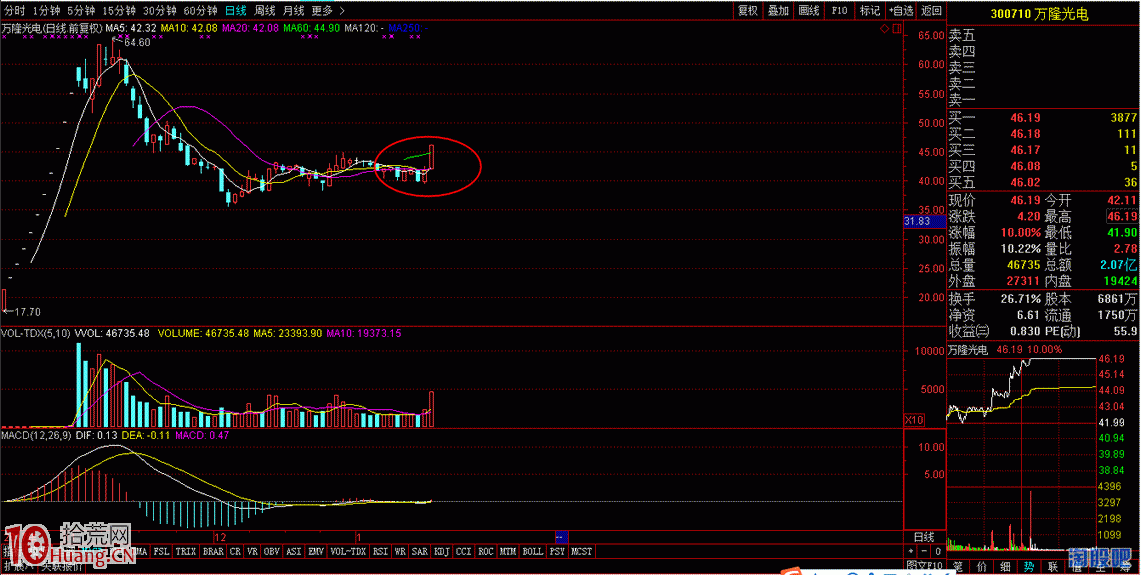The height and width of the screenshot is (575, 1141).
Task: Select the VR indicator tab
Action: click(x=253, y=551)
